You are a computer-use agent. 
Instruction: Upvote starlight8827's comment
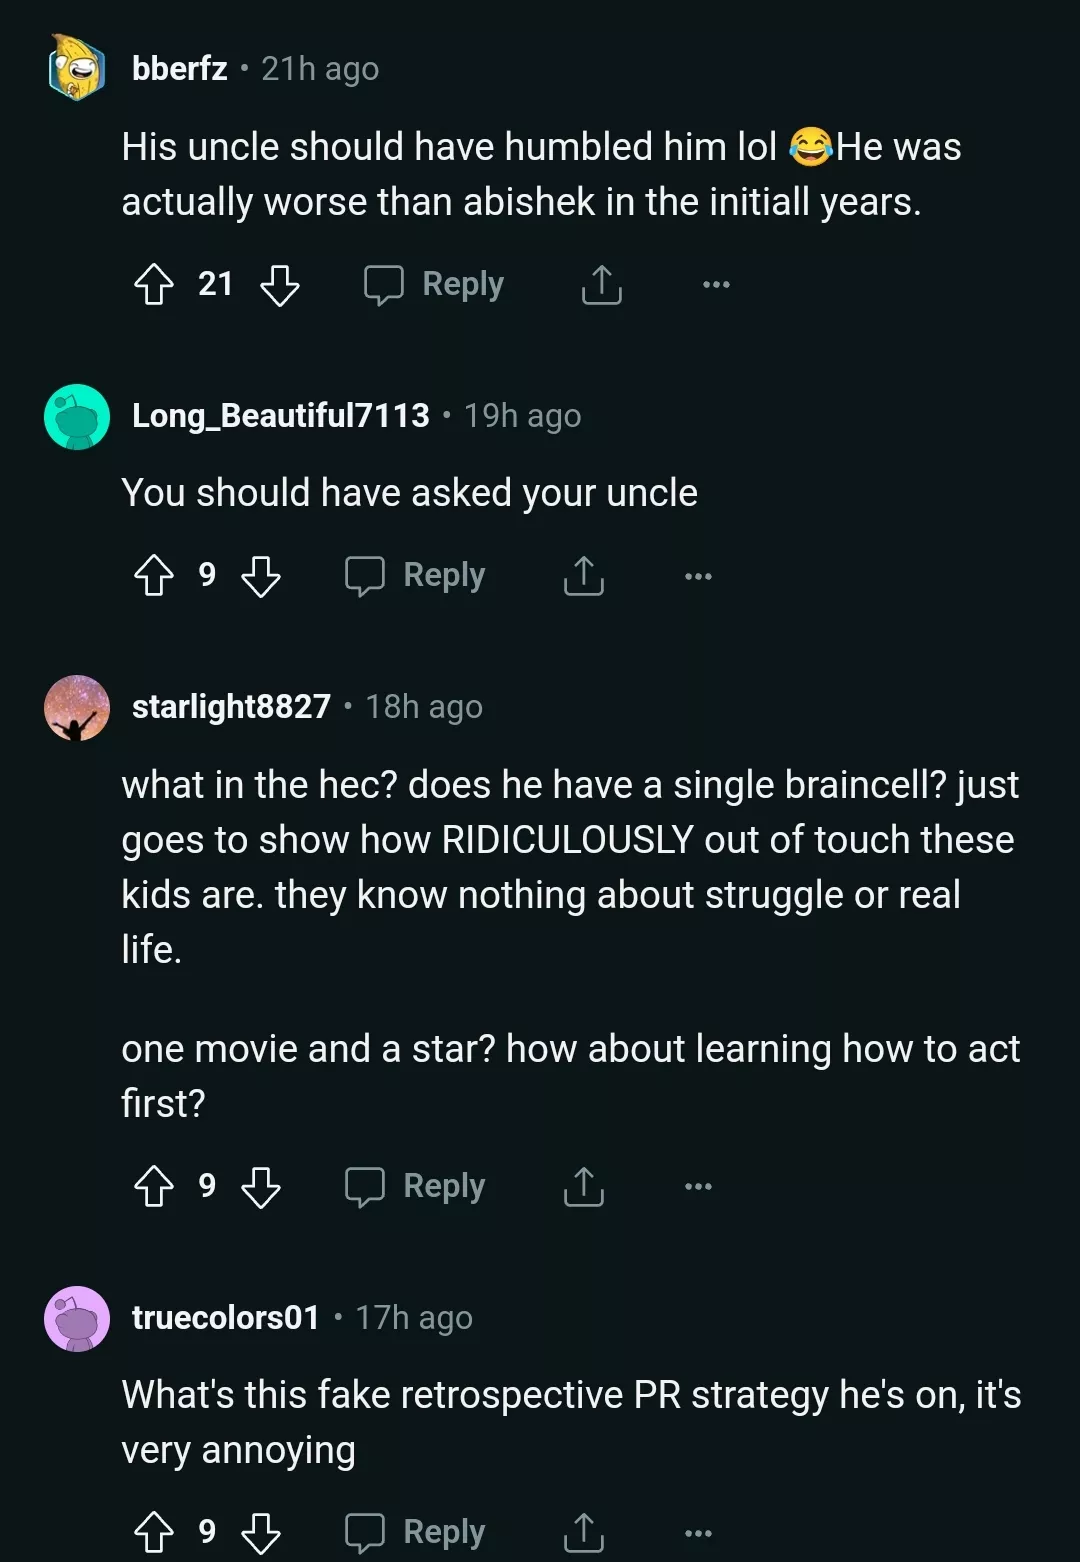coord(154,1187)
